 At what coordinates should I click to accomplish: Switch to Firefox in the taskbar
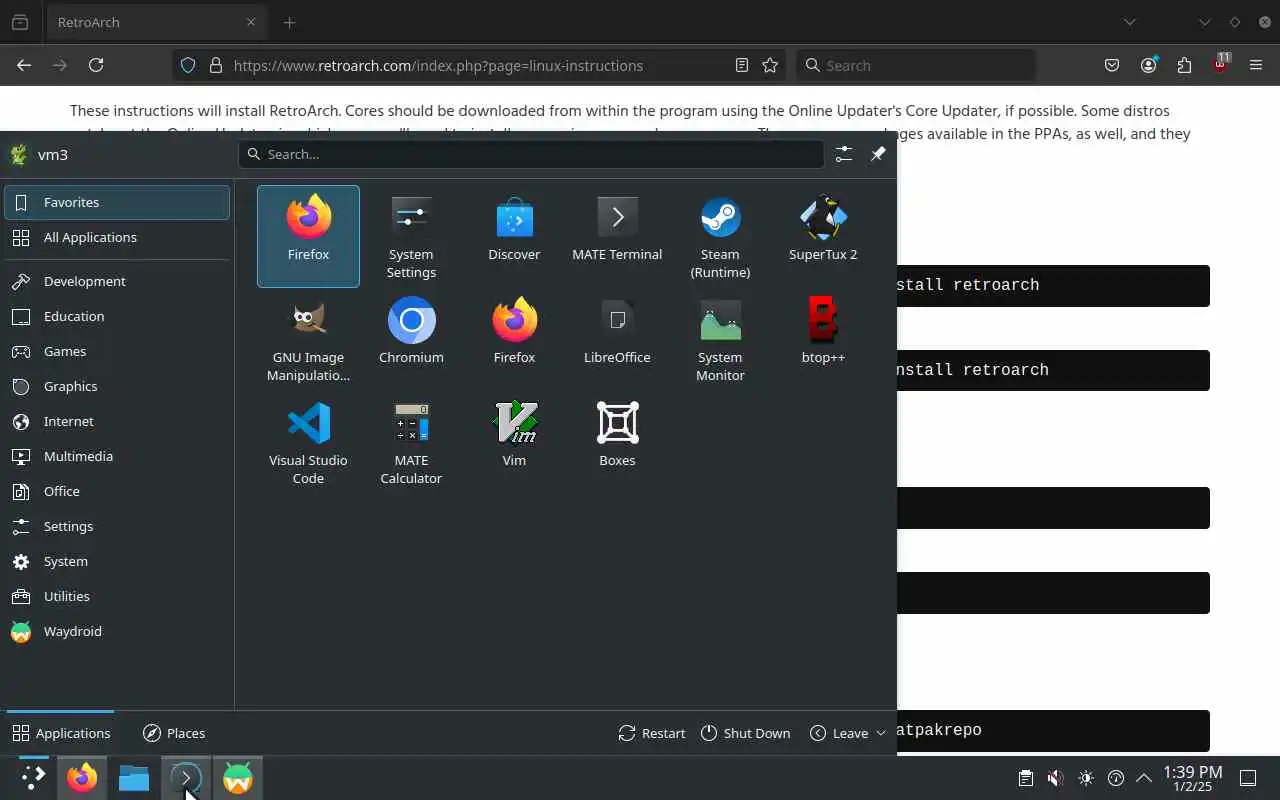[x=82, y=778]
